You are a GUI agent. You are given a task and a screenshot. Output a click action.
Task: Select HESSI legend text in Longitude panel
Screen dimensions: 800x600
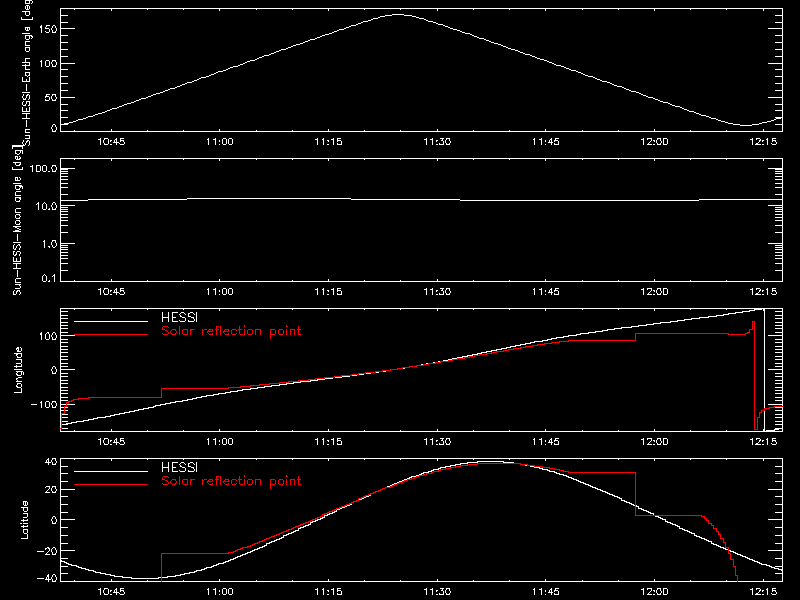pos(179,317)
